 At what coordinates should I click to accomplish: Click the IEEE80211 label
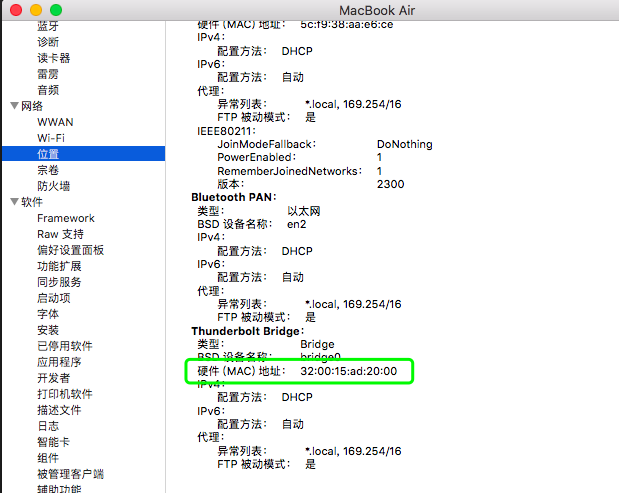click(x=226, y=131)
